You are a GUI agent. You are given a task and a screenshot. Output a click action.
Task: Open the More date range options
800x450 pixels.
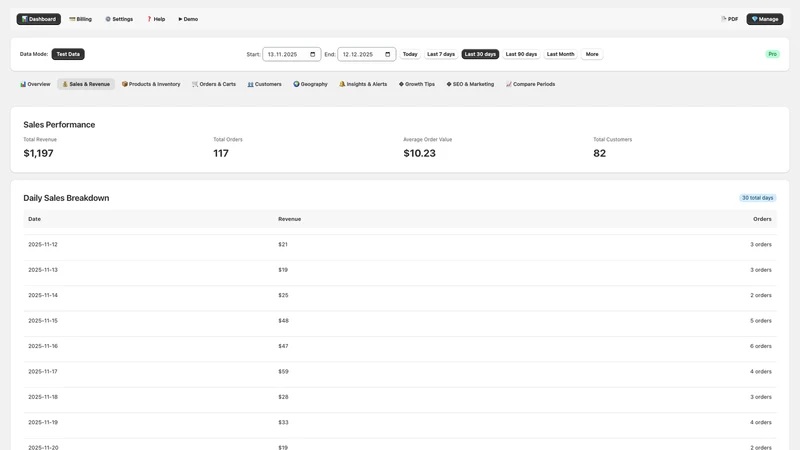coord(592,54)
